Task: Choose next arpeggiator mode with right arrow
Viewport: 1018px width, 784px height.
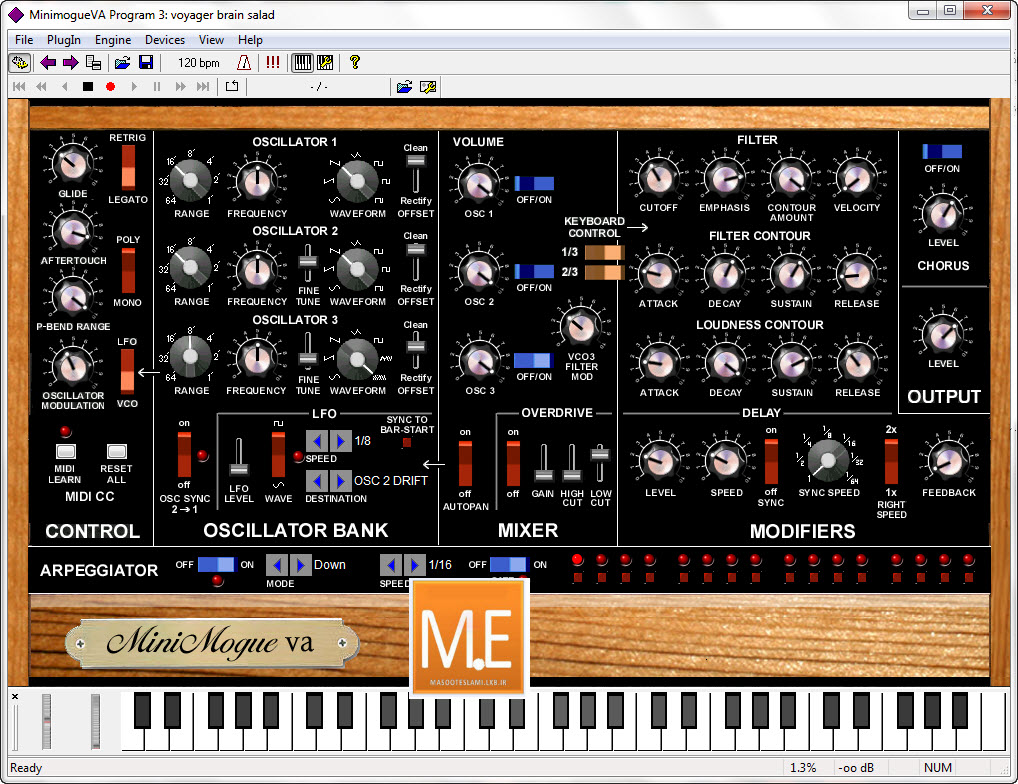Action: 300,565
